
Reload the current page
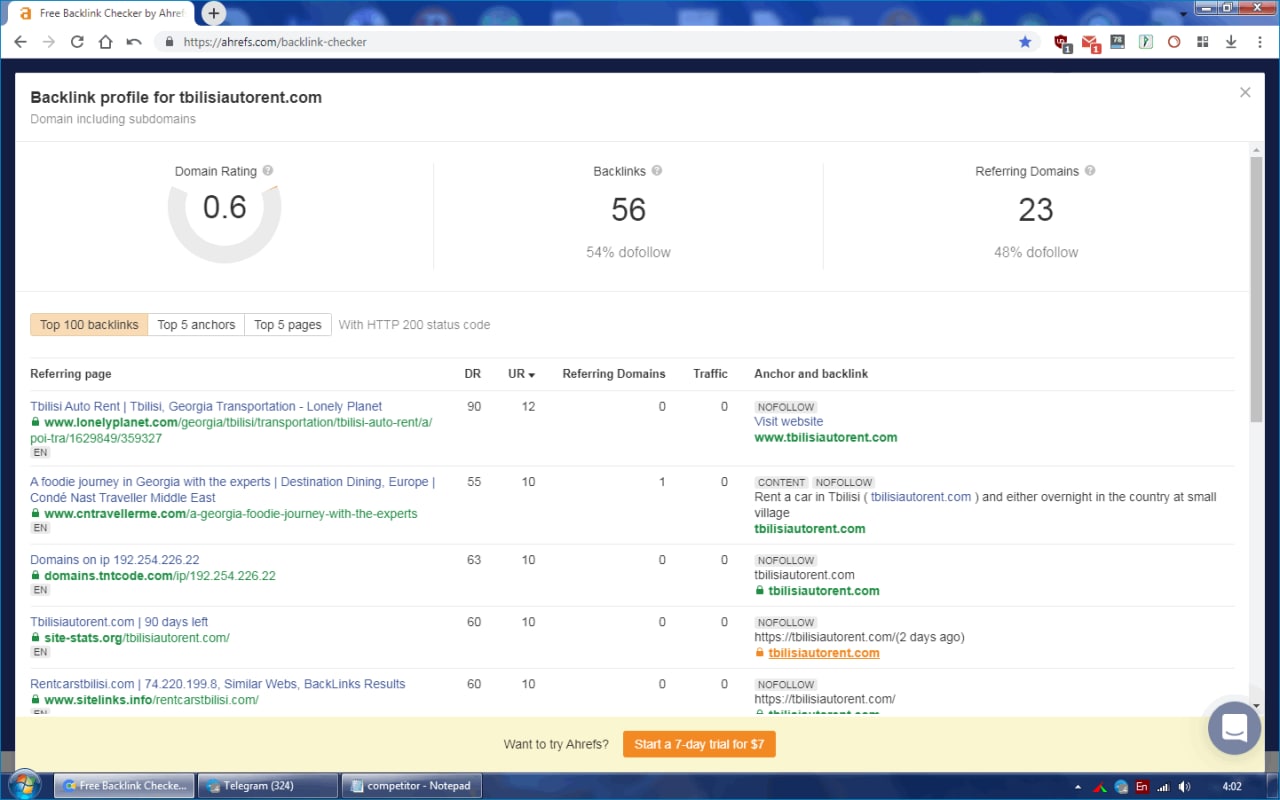click(x=77, y=42)
